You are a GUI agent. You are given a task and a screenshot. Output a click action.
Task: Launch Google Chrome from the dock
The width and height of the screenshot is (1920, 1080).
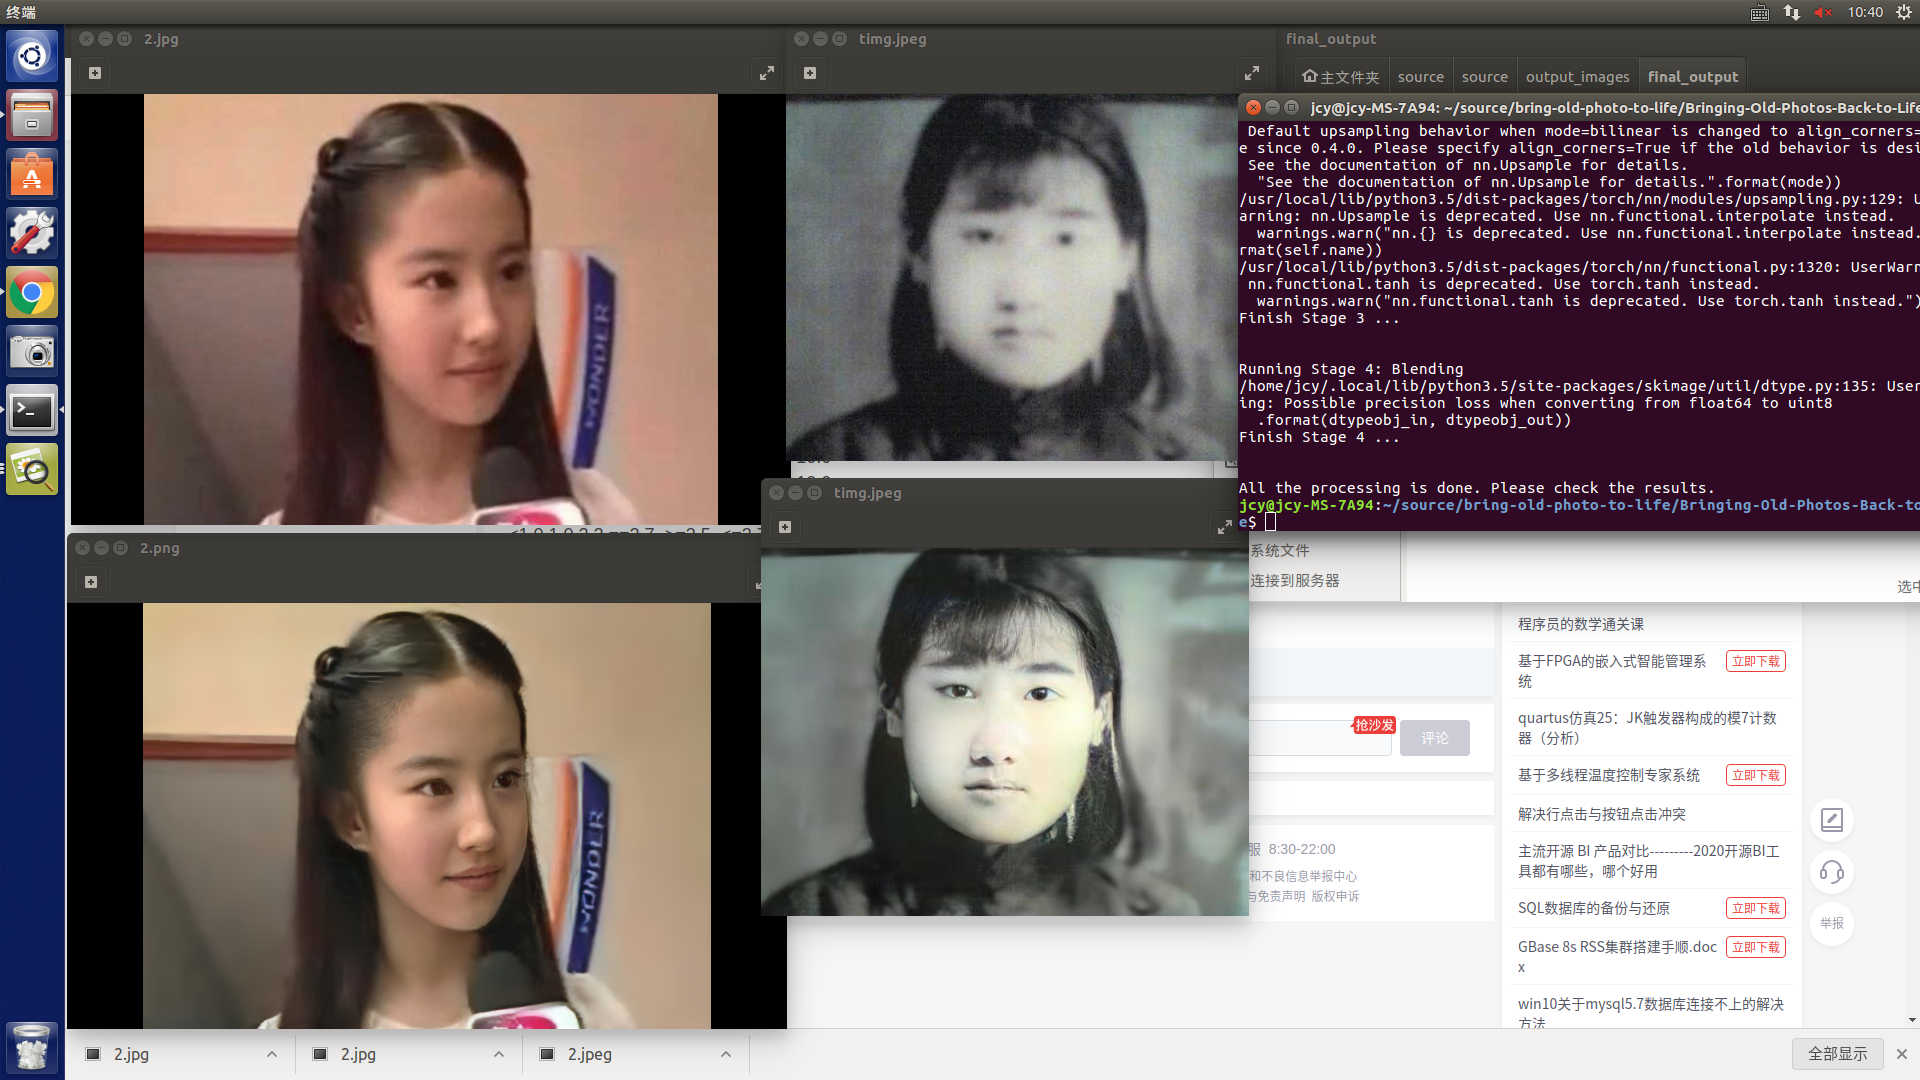(x=32, y=292)
